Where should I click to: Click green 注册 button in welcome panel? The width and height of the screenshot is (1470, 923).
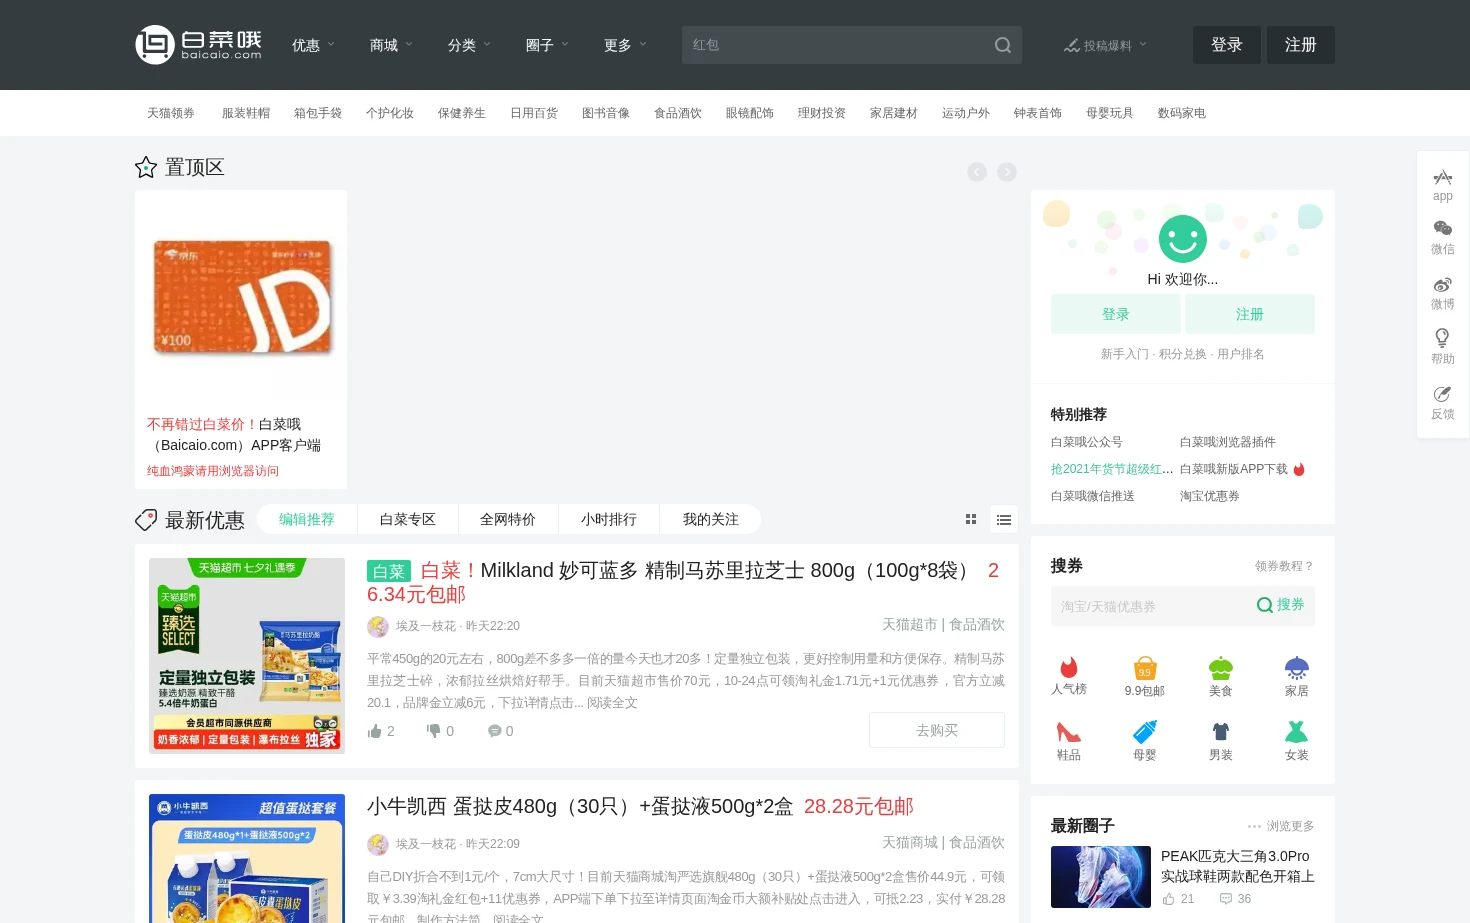(1250, 314)
